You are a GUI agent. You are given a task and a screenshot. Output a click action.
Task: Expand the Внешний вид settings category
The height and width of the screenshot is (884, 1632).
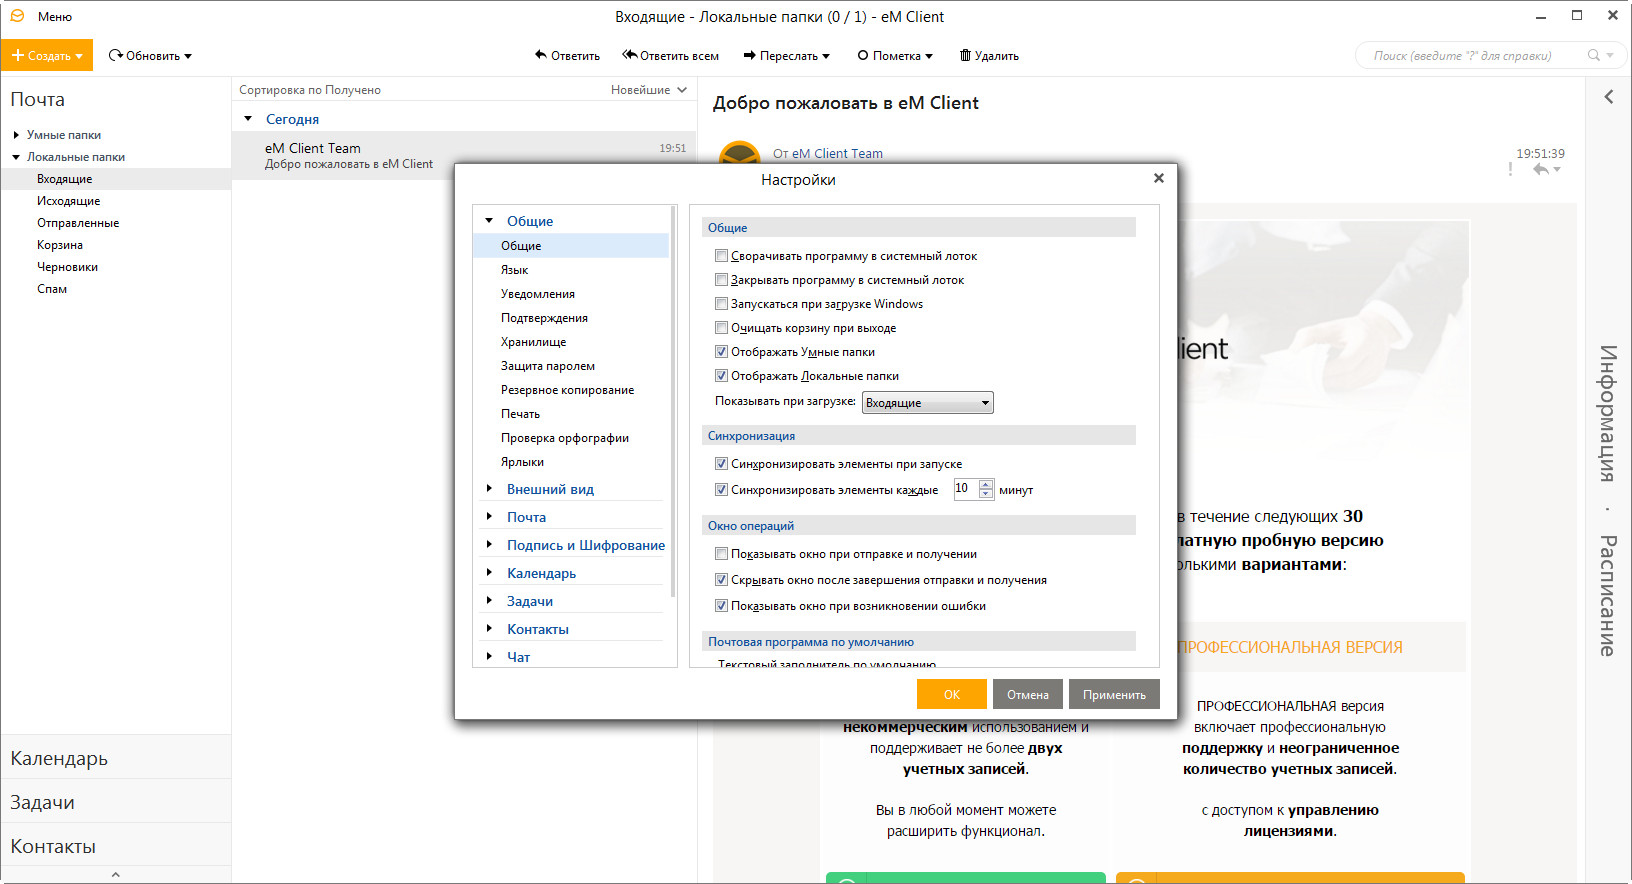(x=489, y=489)
